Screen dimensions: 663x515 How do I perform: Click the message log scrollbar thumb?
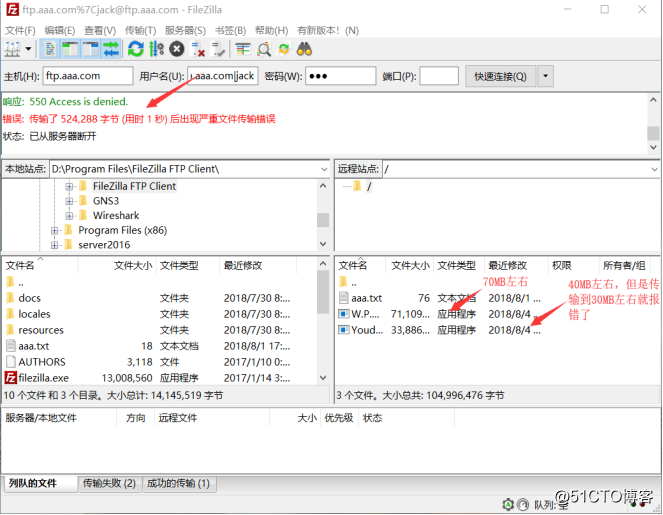coord(653,133)
